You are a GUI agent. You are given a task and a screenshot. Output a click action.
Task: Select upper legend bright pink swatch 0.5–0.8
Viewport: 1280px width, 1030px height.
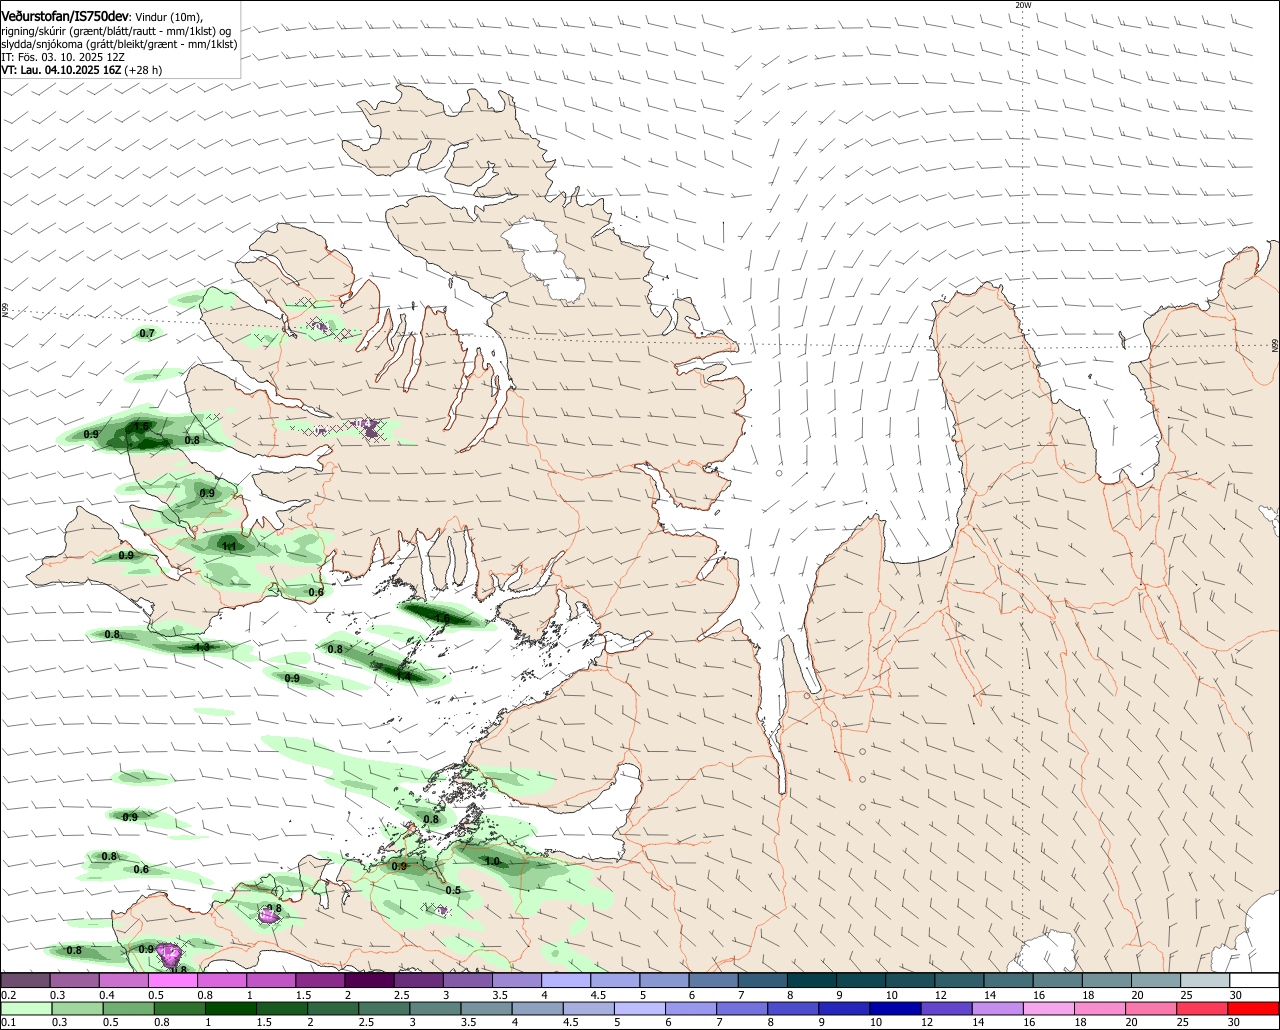(x=172, y=980)
